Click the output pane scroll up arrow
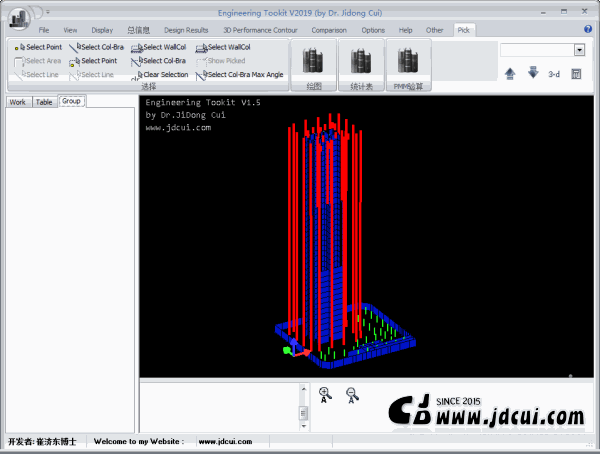Viewport: 600px width, 454px height. point(304,389)
